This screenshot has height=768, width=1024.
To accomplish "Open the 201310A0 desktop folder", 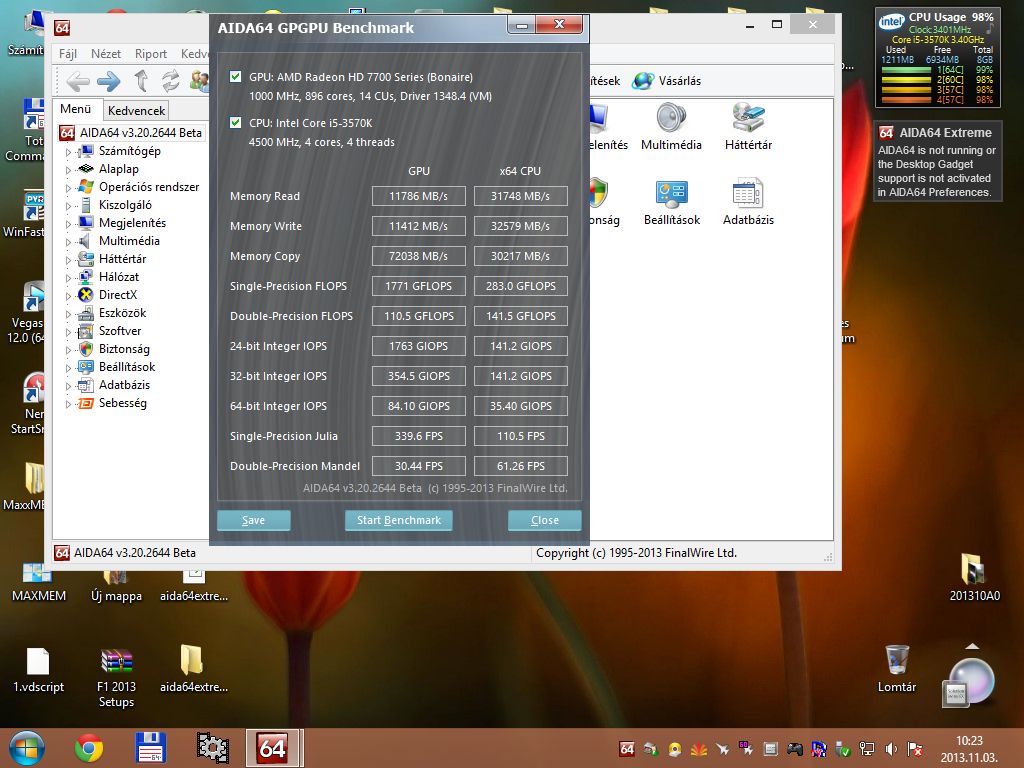I will click(974, 577).
